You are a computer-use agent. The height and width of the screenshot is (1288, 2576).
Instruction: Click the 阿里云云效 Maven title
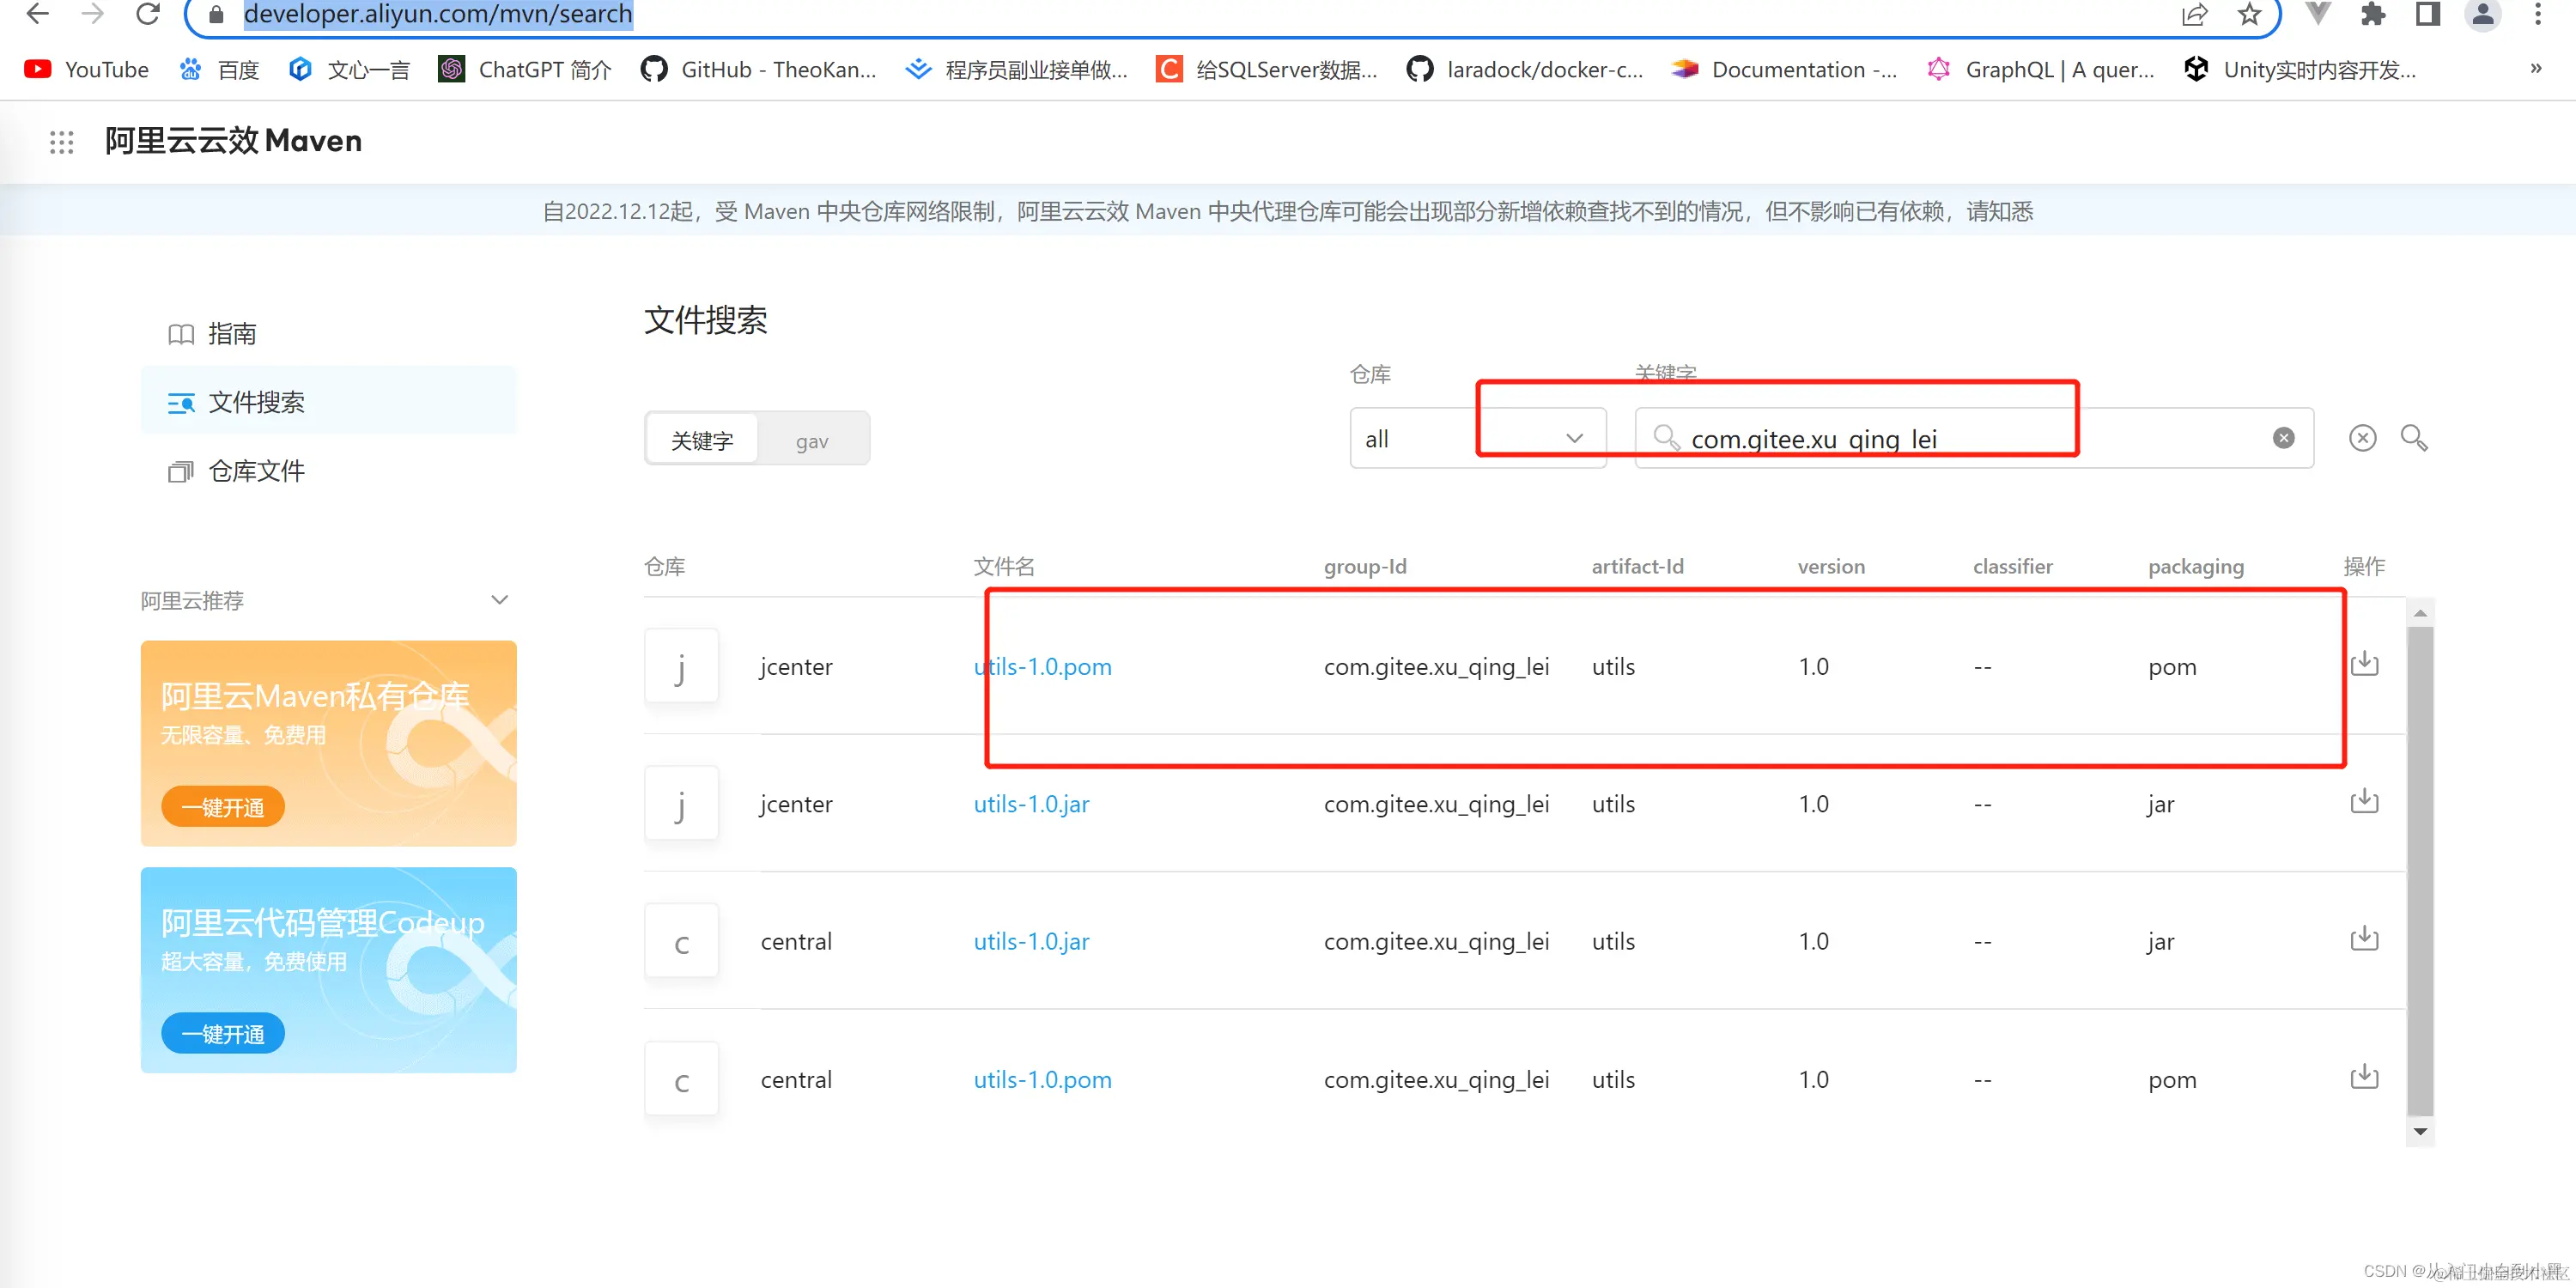pyautogui.click(x=233, y=141)
